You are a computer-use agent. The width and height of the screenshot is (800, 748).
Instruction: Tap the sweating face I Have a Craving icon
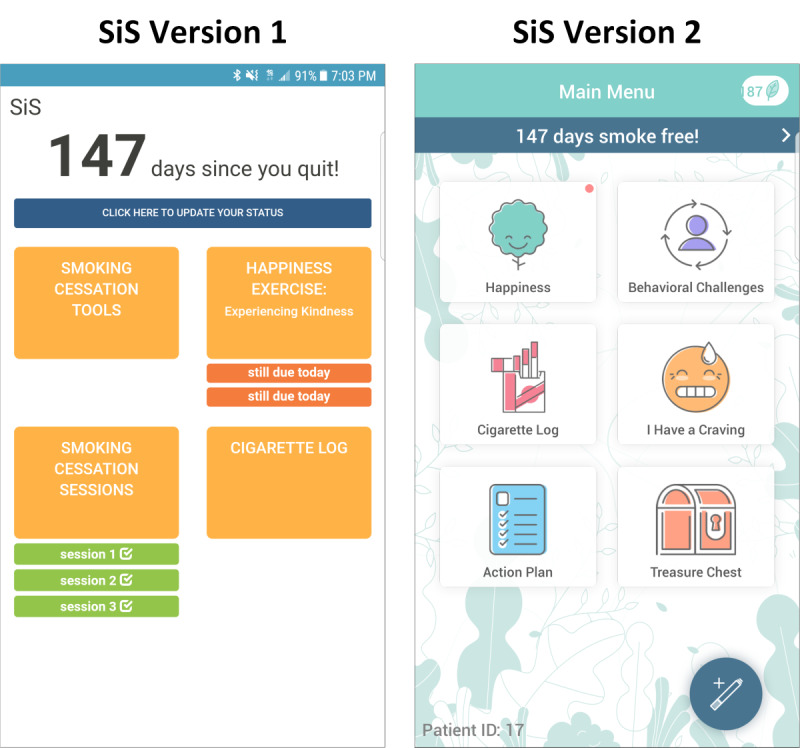(x=696, y=377)
